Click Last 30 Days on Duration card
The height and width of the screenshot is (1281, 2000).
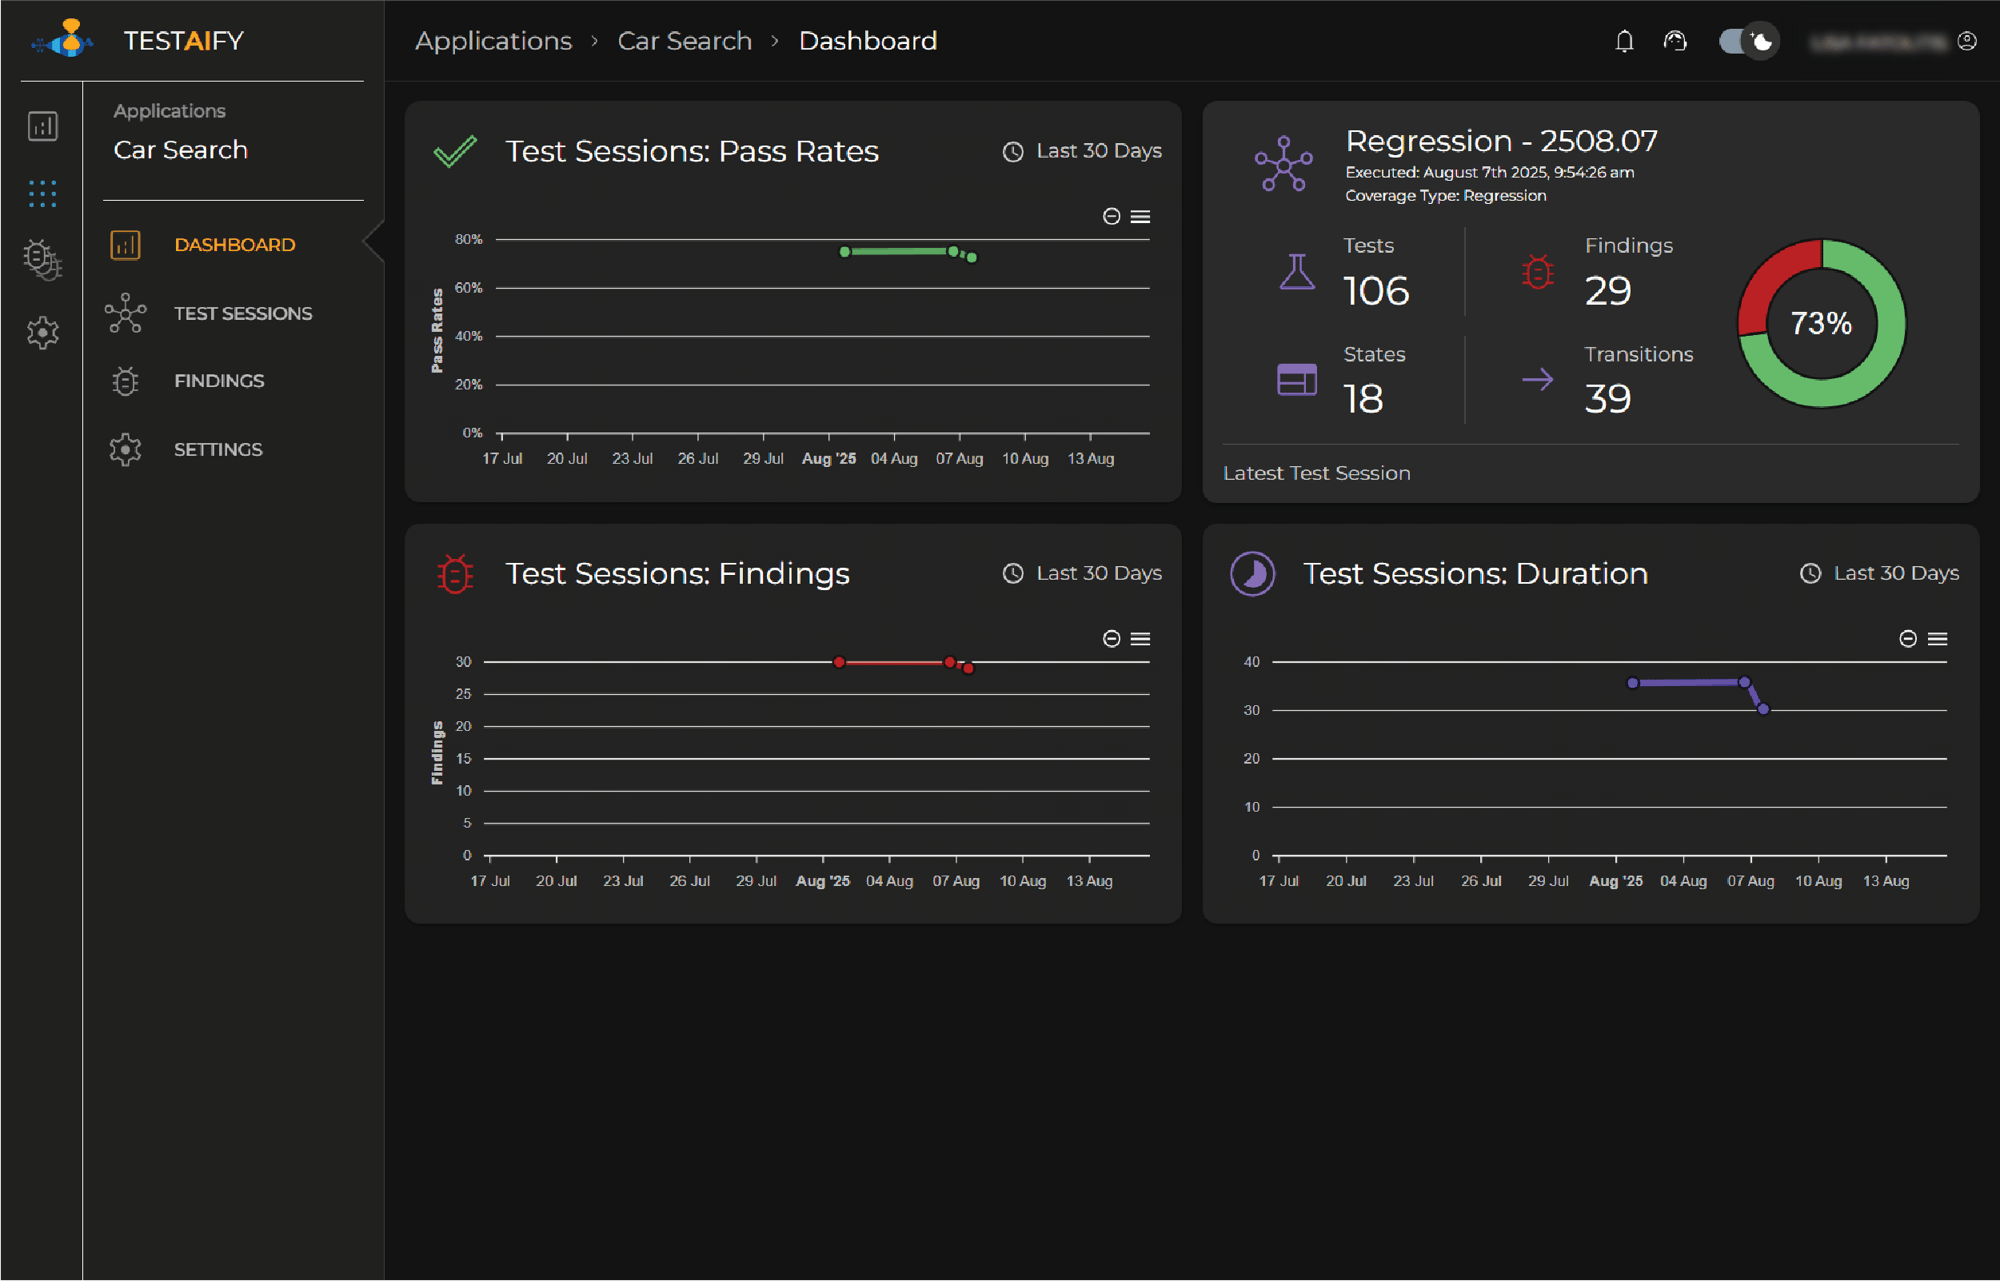1896,573
